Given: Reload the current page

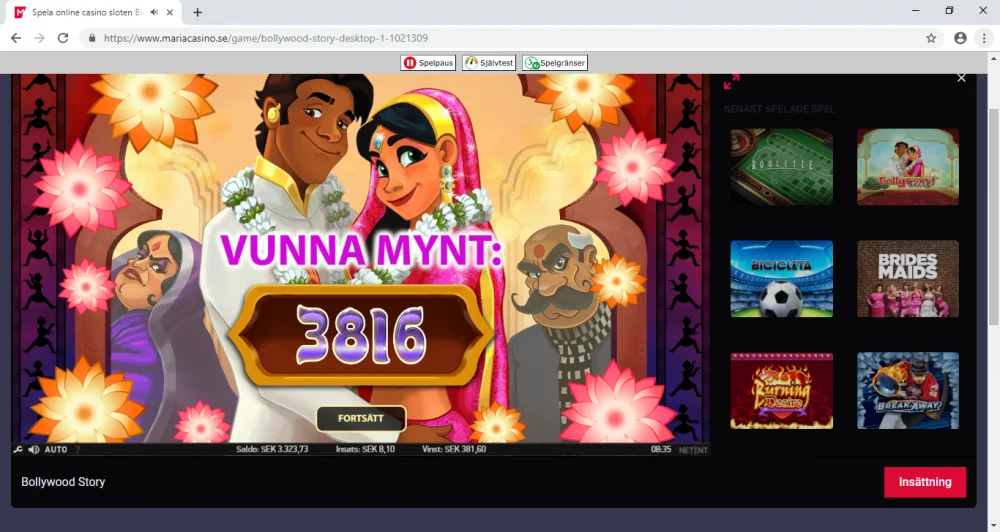Looking at the screenshot, I should (x=62, y=38).
